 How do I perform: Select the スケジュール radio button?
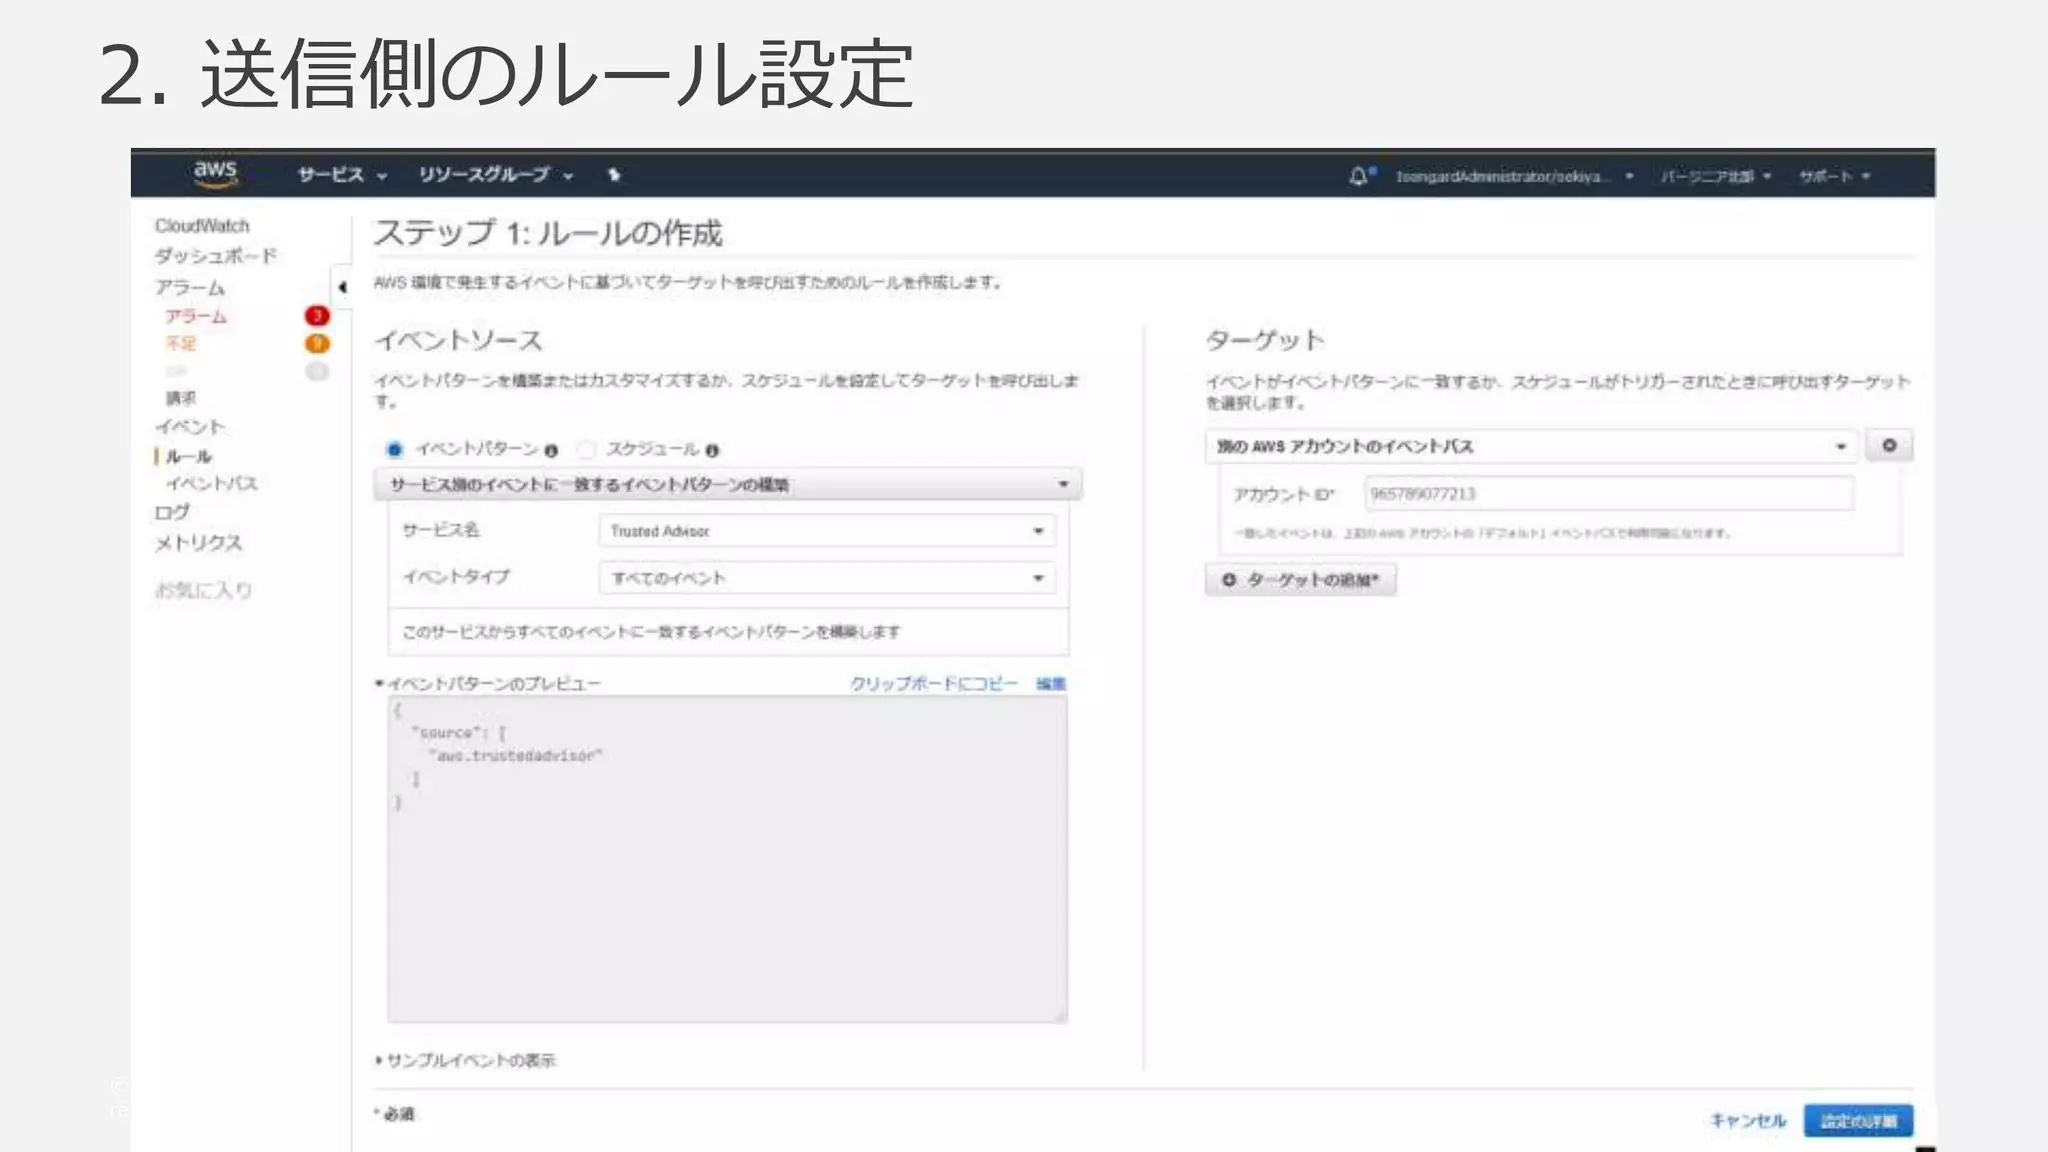tap(587, 450)
